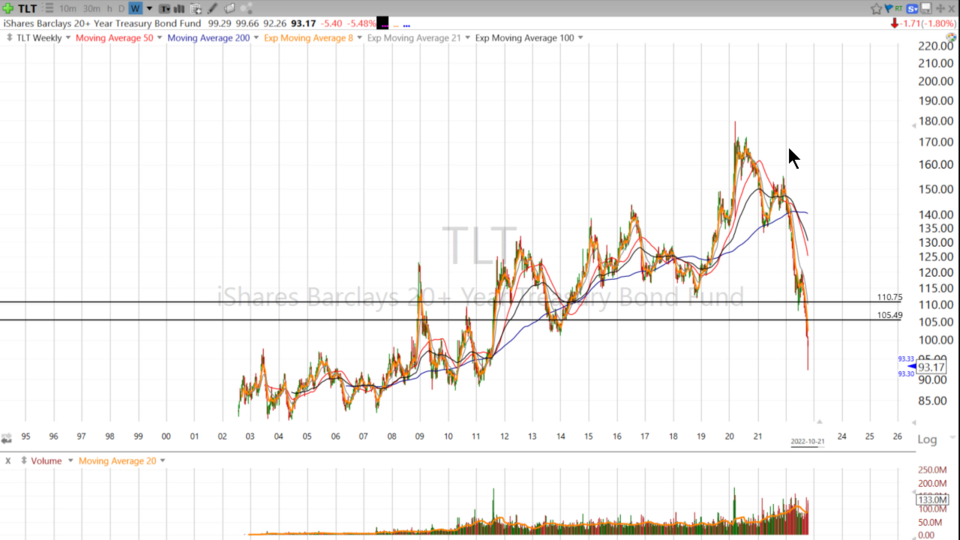Click the star favorite icon
This screenshot has height=540, width=960.
tap(877, 8)
